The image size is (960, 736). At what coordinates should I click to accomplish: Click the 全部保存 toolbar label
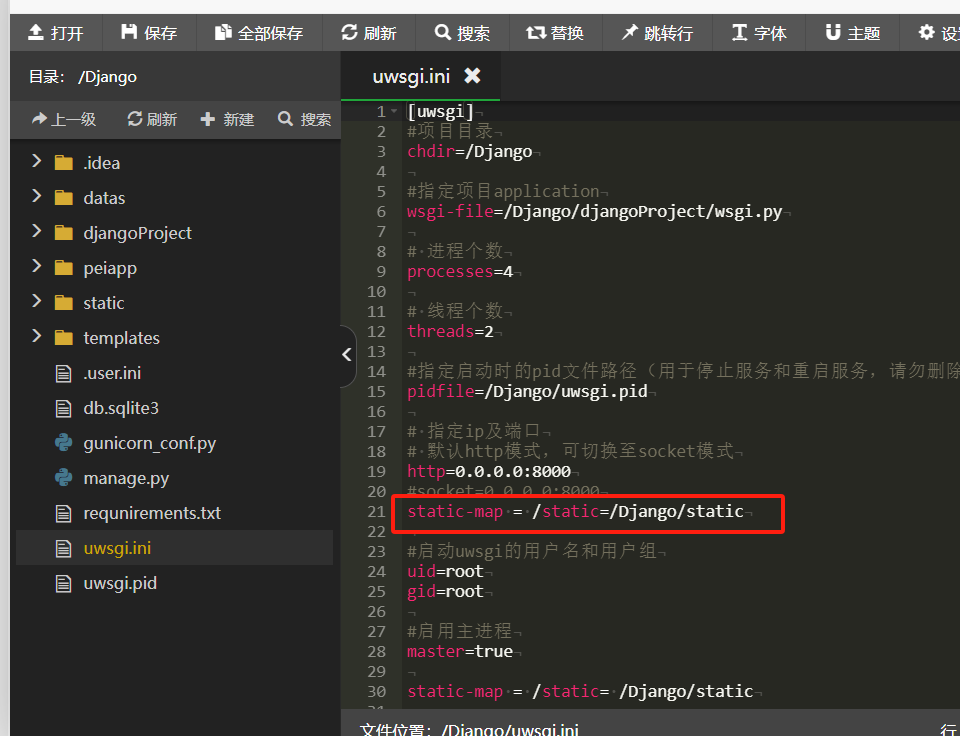[x=271, y=33]
